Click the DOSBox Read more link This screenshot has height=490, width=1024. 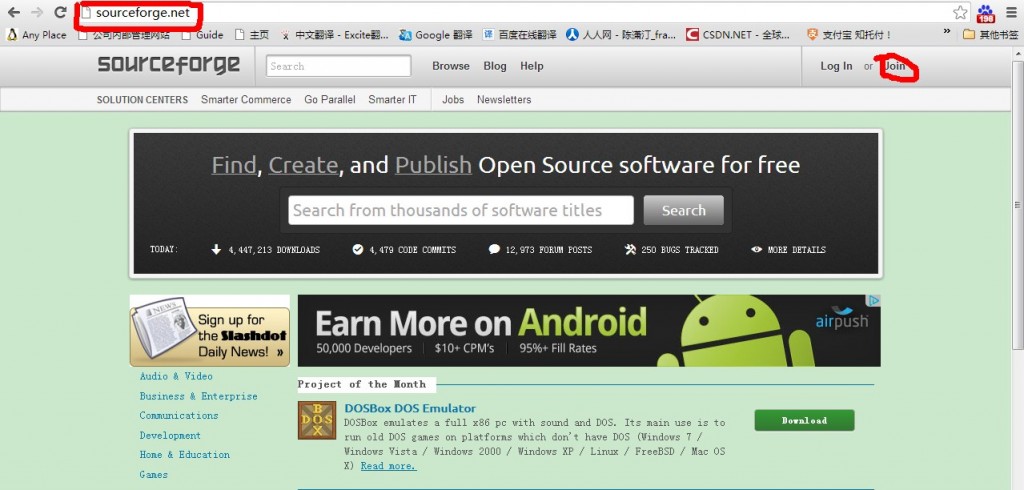coord(388,466)
